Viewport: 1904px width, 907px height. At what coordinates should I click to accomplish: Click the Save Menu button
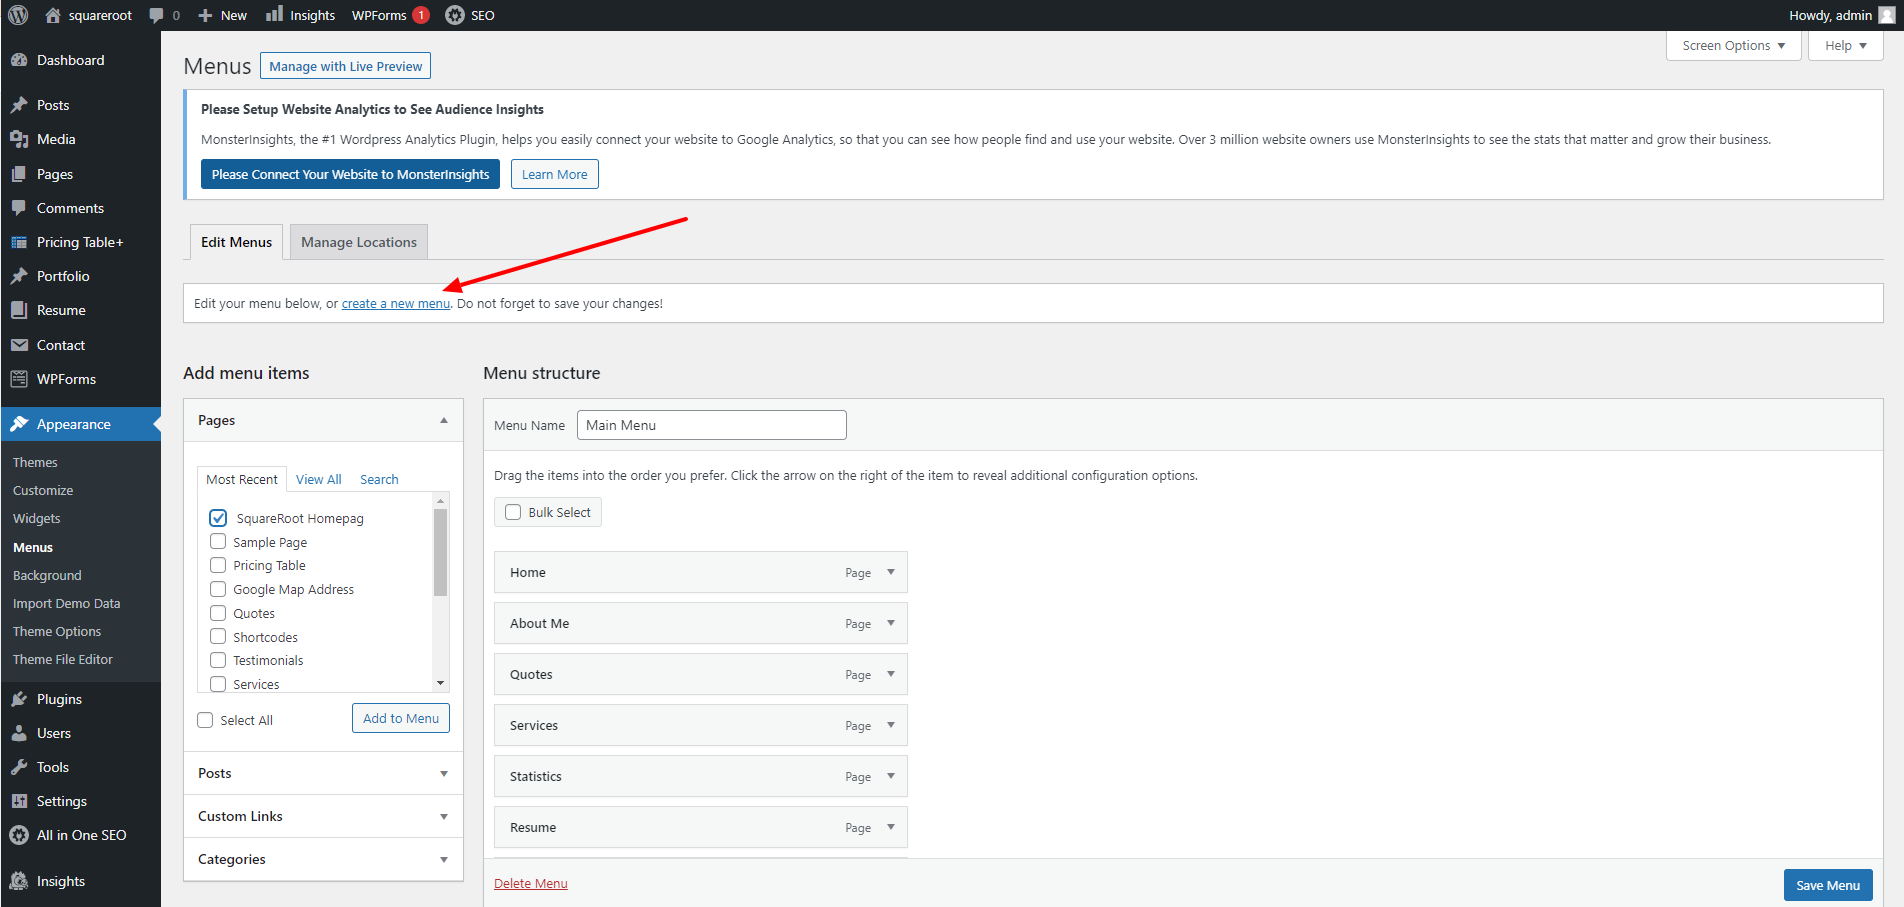pos(1828,885)
